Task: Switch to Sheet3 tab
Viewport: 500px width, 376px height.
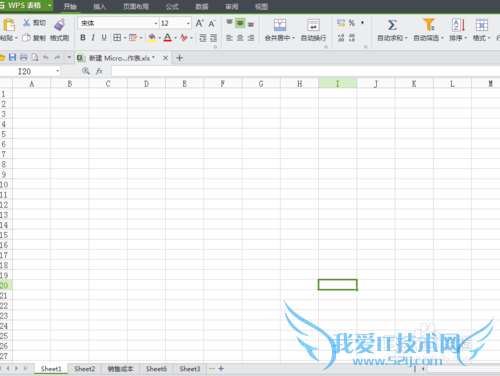Action: [190, 369]
